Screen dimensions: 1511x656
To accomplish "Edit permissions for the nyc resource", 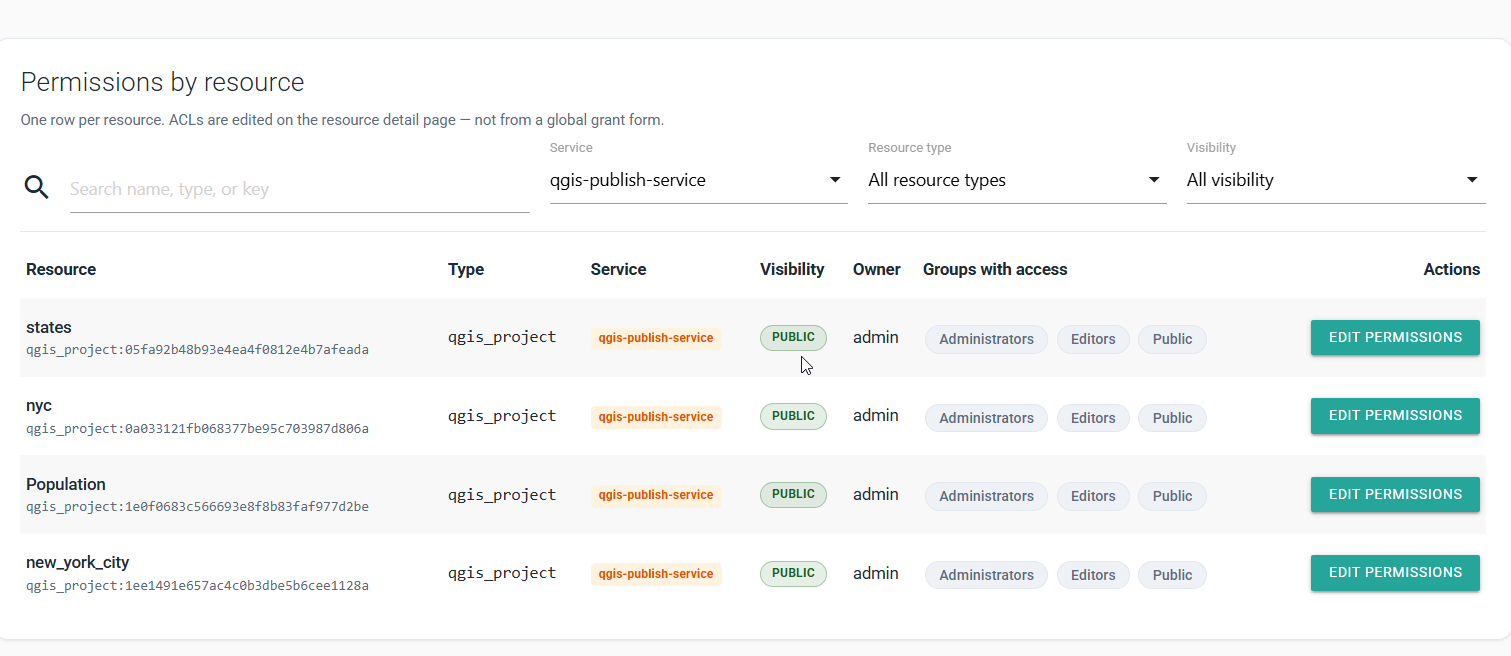I will [x=1395, y=415].
